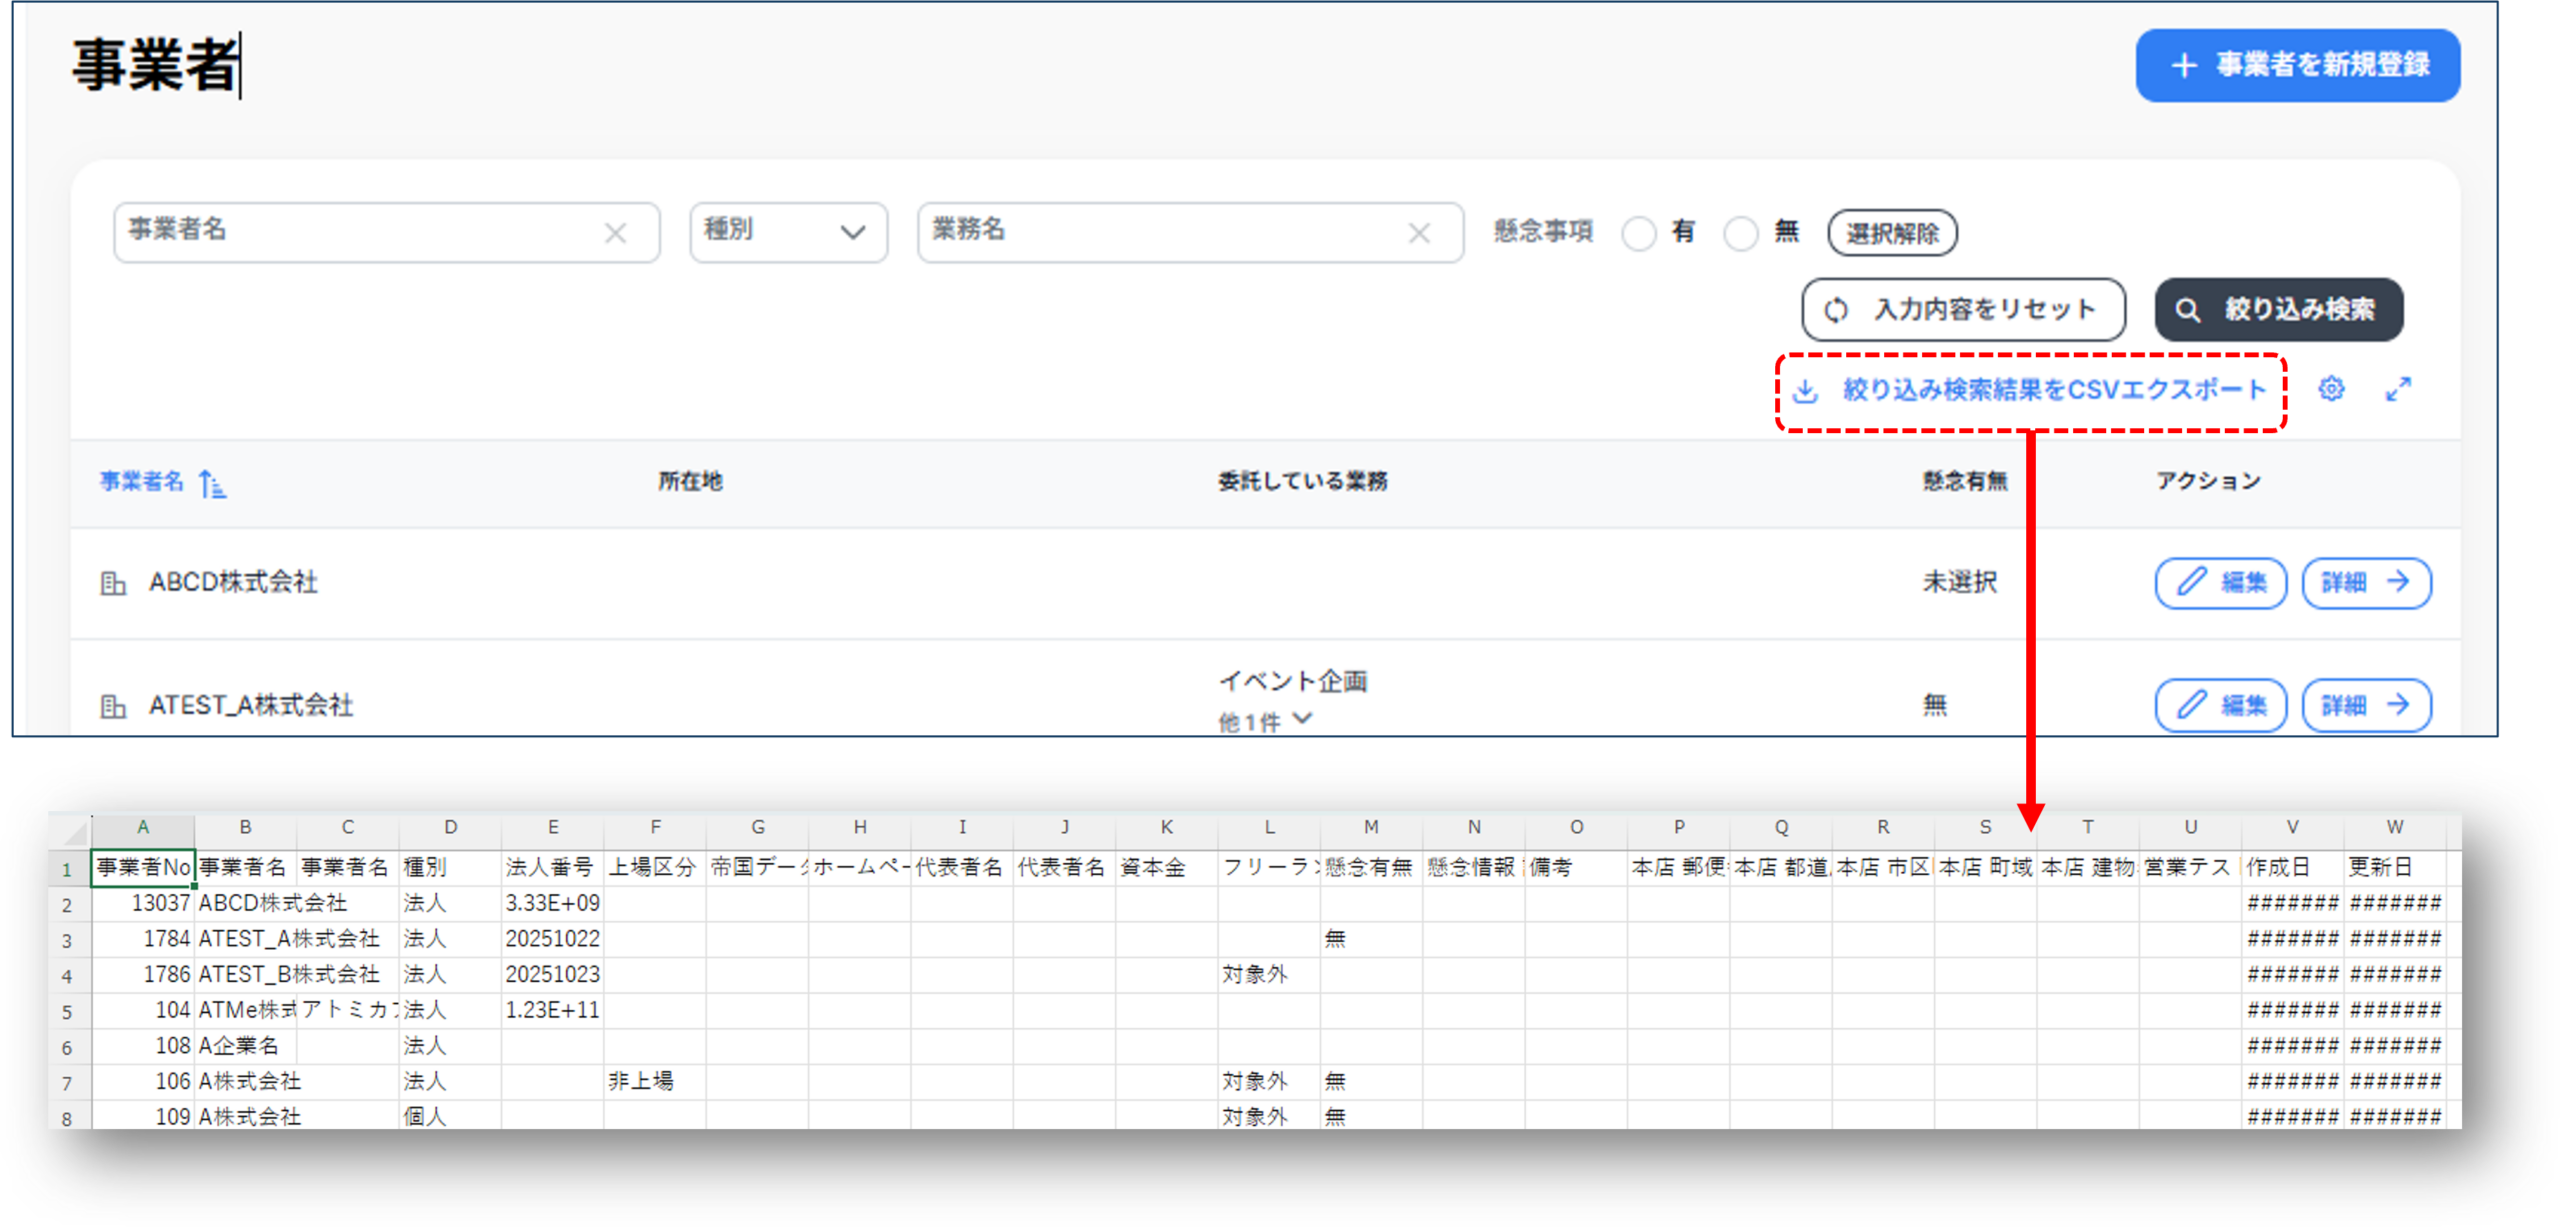Image resolution: width=2560 pixels, height=1227 pixels.
Task: Select the 対象外 cell in row 4
Action: (1269, 974)
